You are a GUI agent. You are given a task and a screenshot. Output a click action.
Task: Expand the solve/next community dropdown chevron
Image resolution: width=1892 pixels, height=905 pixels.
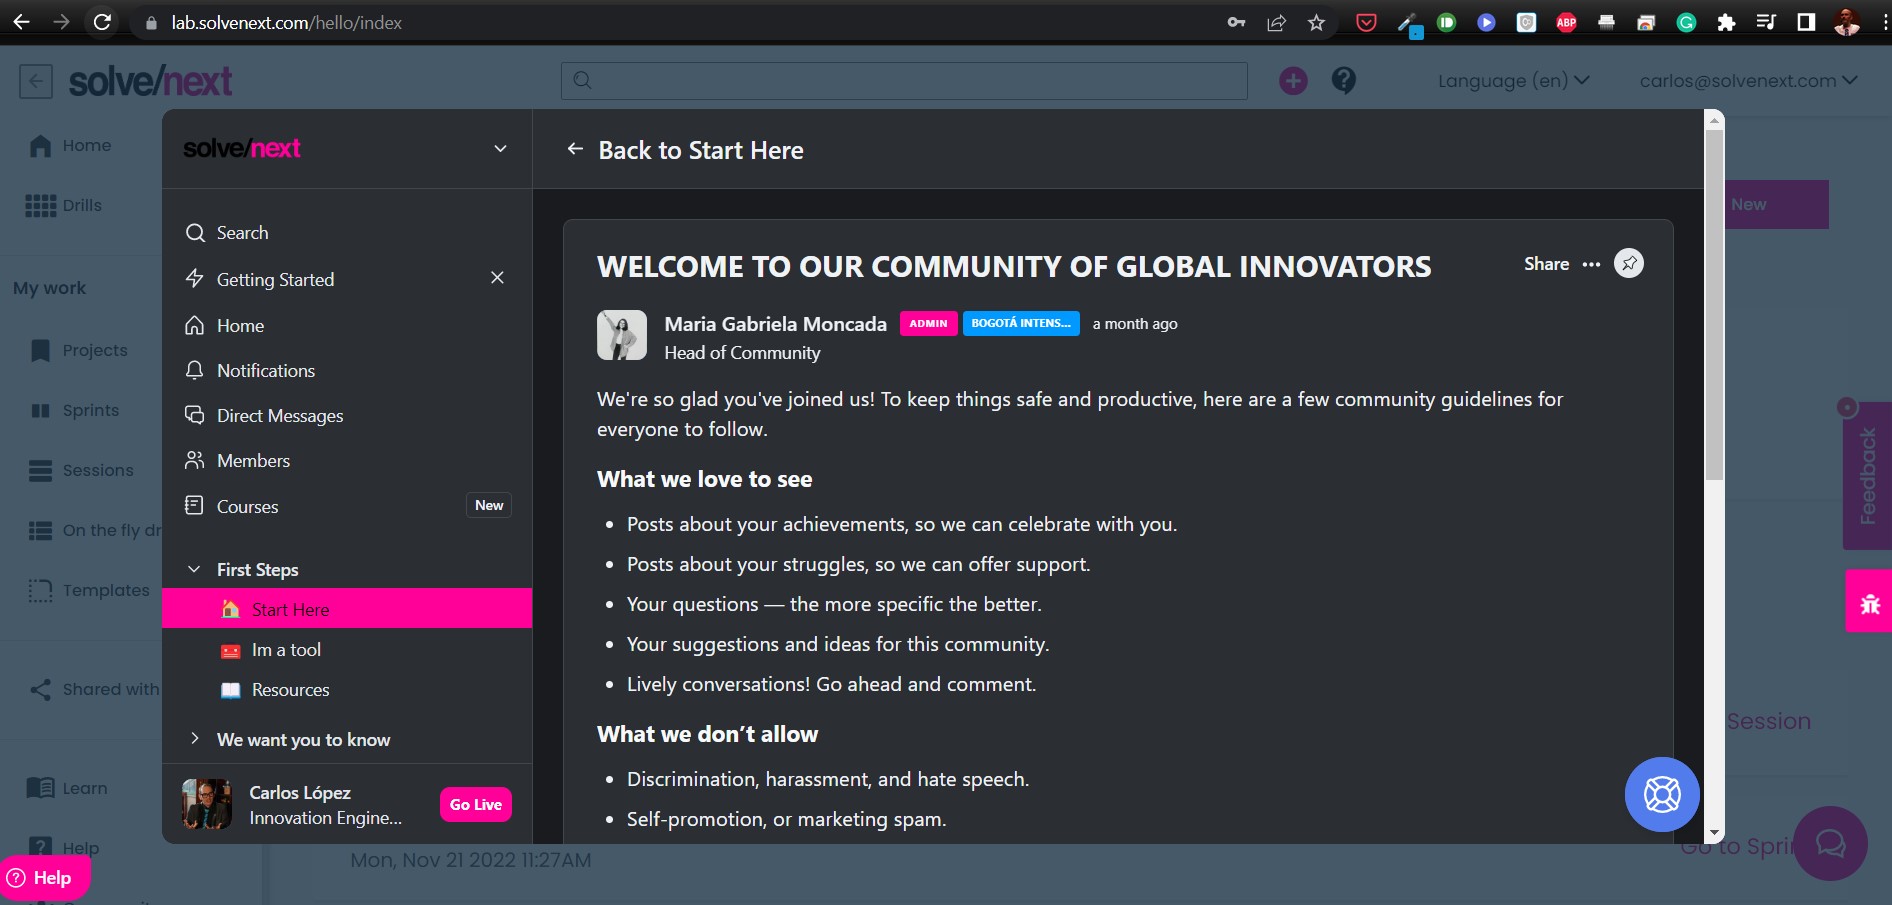(x=500, y=149)
